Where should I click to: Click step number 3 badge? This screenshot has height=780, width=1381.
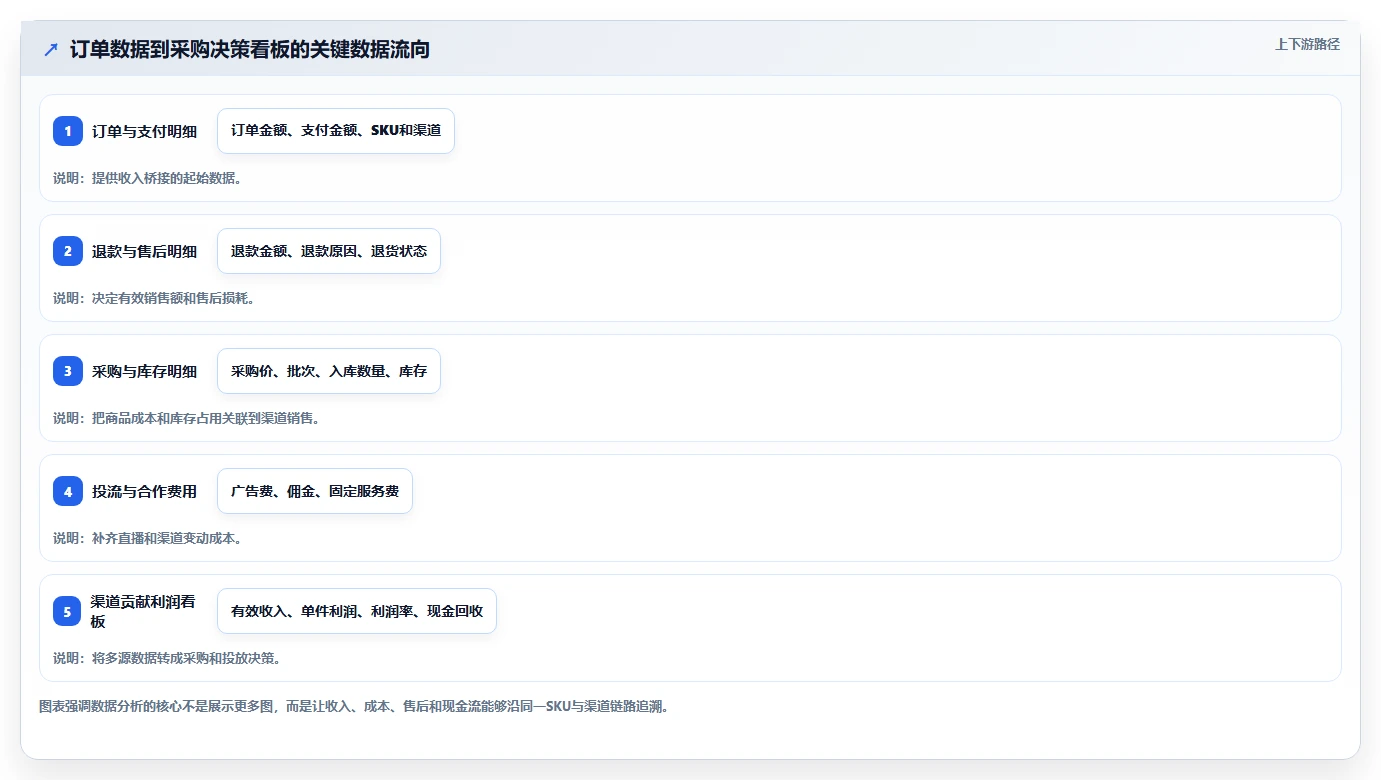tap(68, 371)
